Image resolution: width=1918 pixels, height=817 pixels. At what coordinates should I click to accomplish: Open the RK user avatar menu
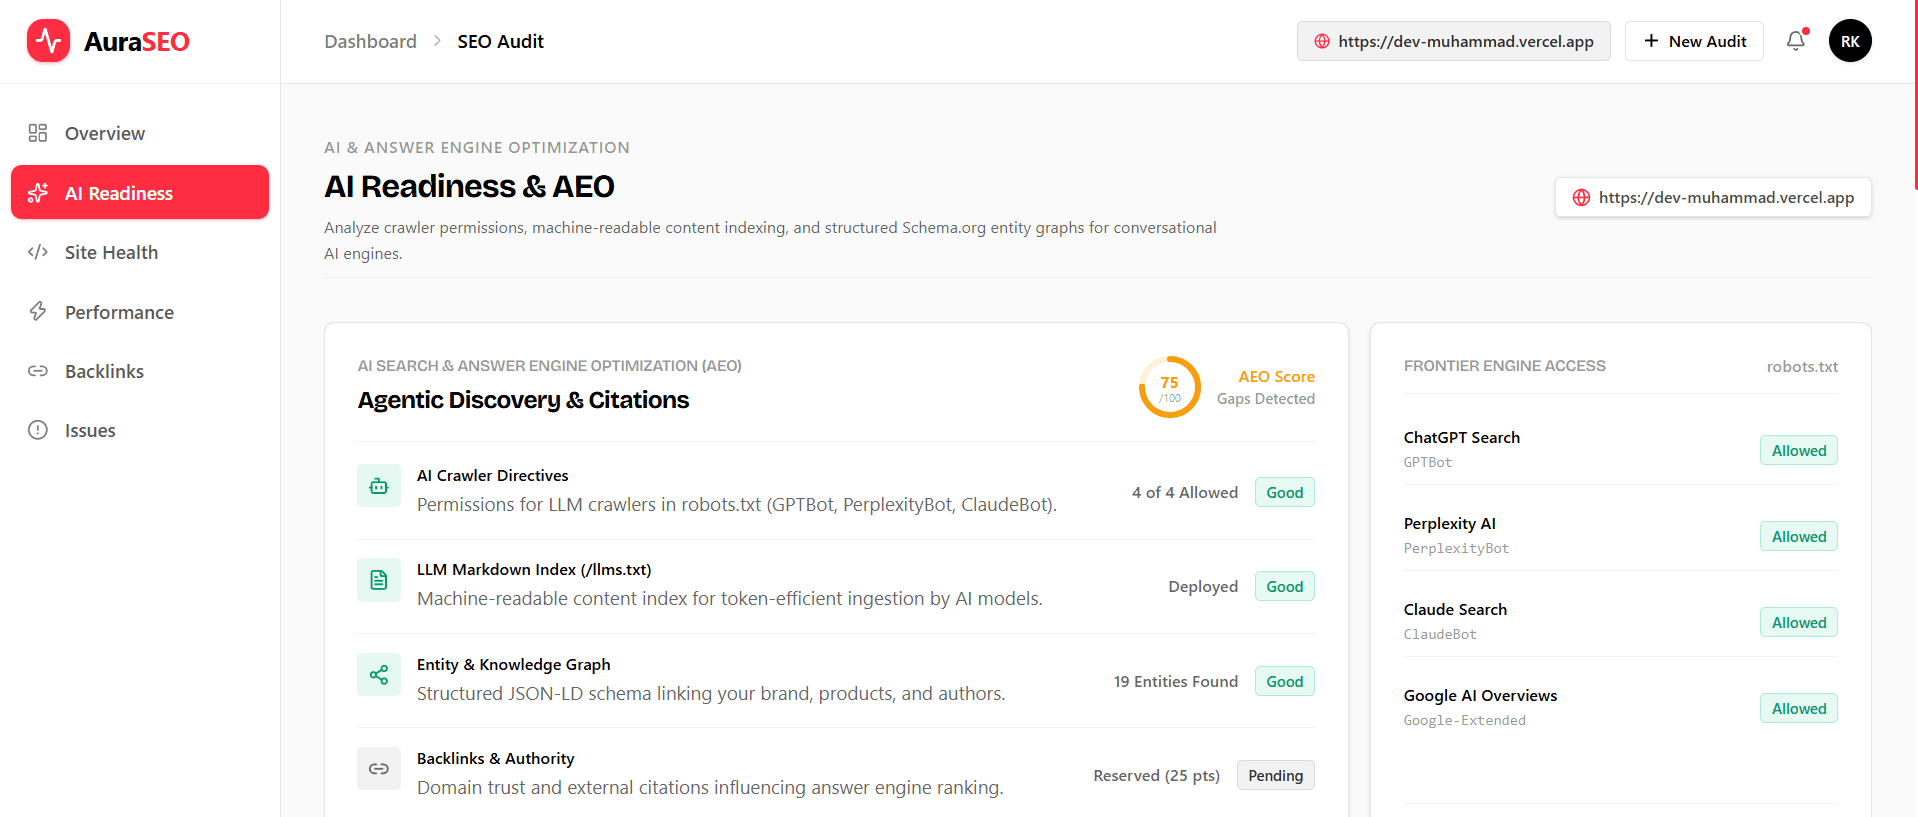pos(1850,41)
